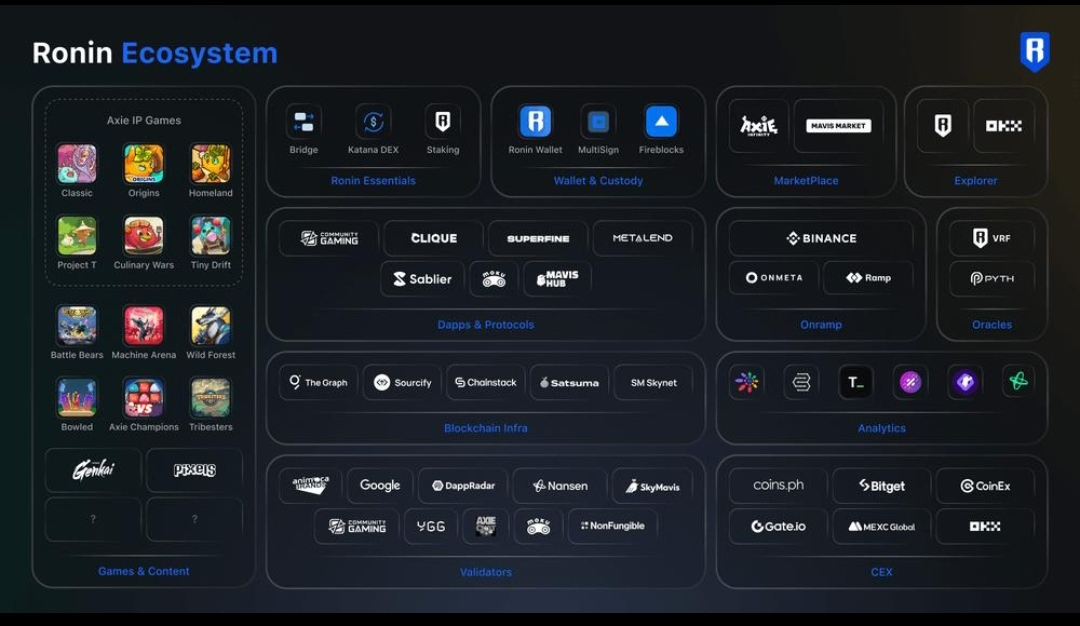1080x626 pixels.
Task: Click Moku gamepad icon in Dapps & Protocols
Action: click(x=494, y=279)
